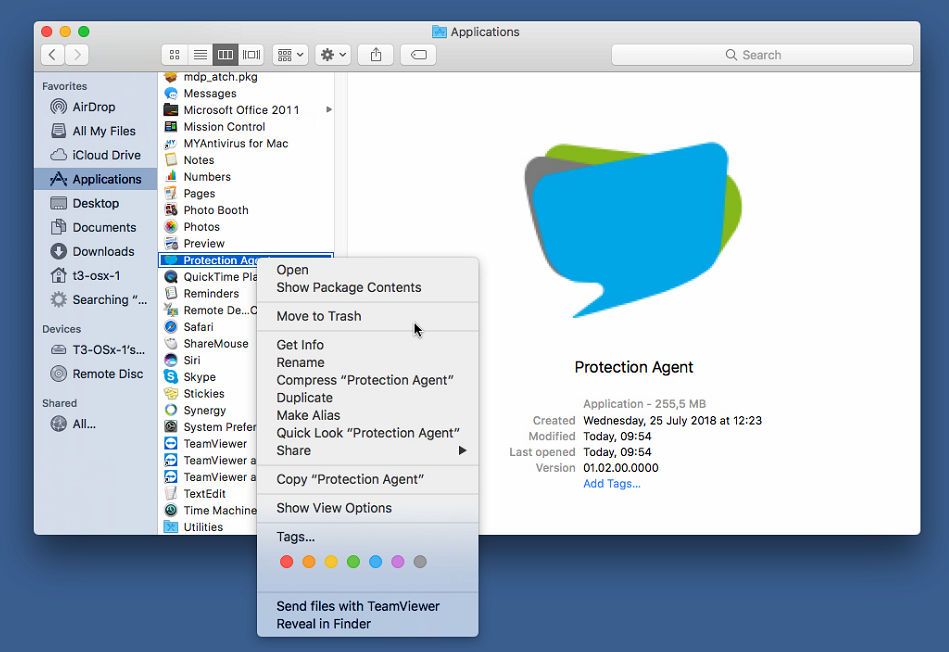Apply the orange tag color
Image resolution: width=949 pixels, height=652 pixels.
(x=309, y=562)
